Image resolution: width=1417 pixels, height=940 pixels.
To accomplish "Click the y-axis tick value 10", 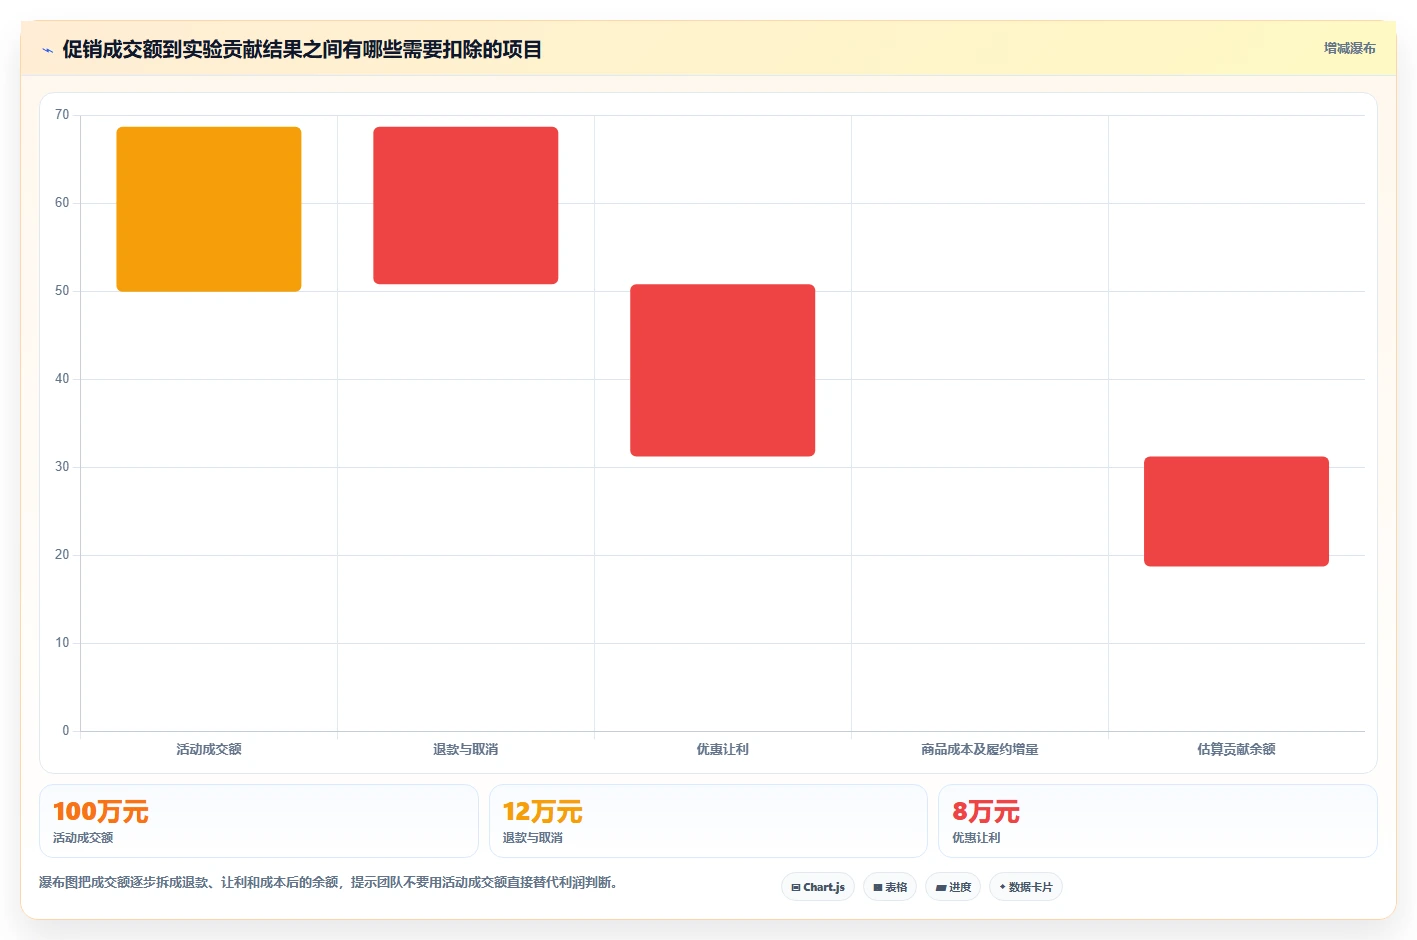I will pos(62,643).
